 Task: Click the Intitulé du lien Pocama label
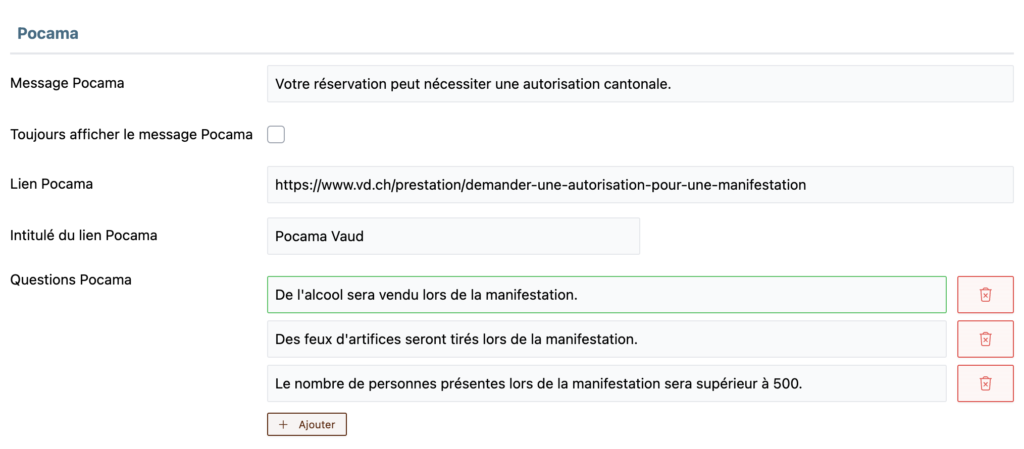point(84,236)
